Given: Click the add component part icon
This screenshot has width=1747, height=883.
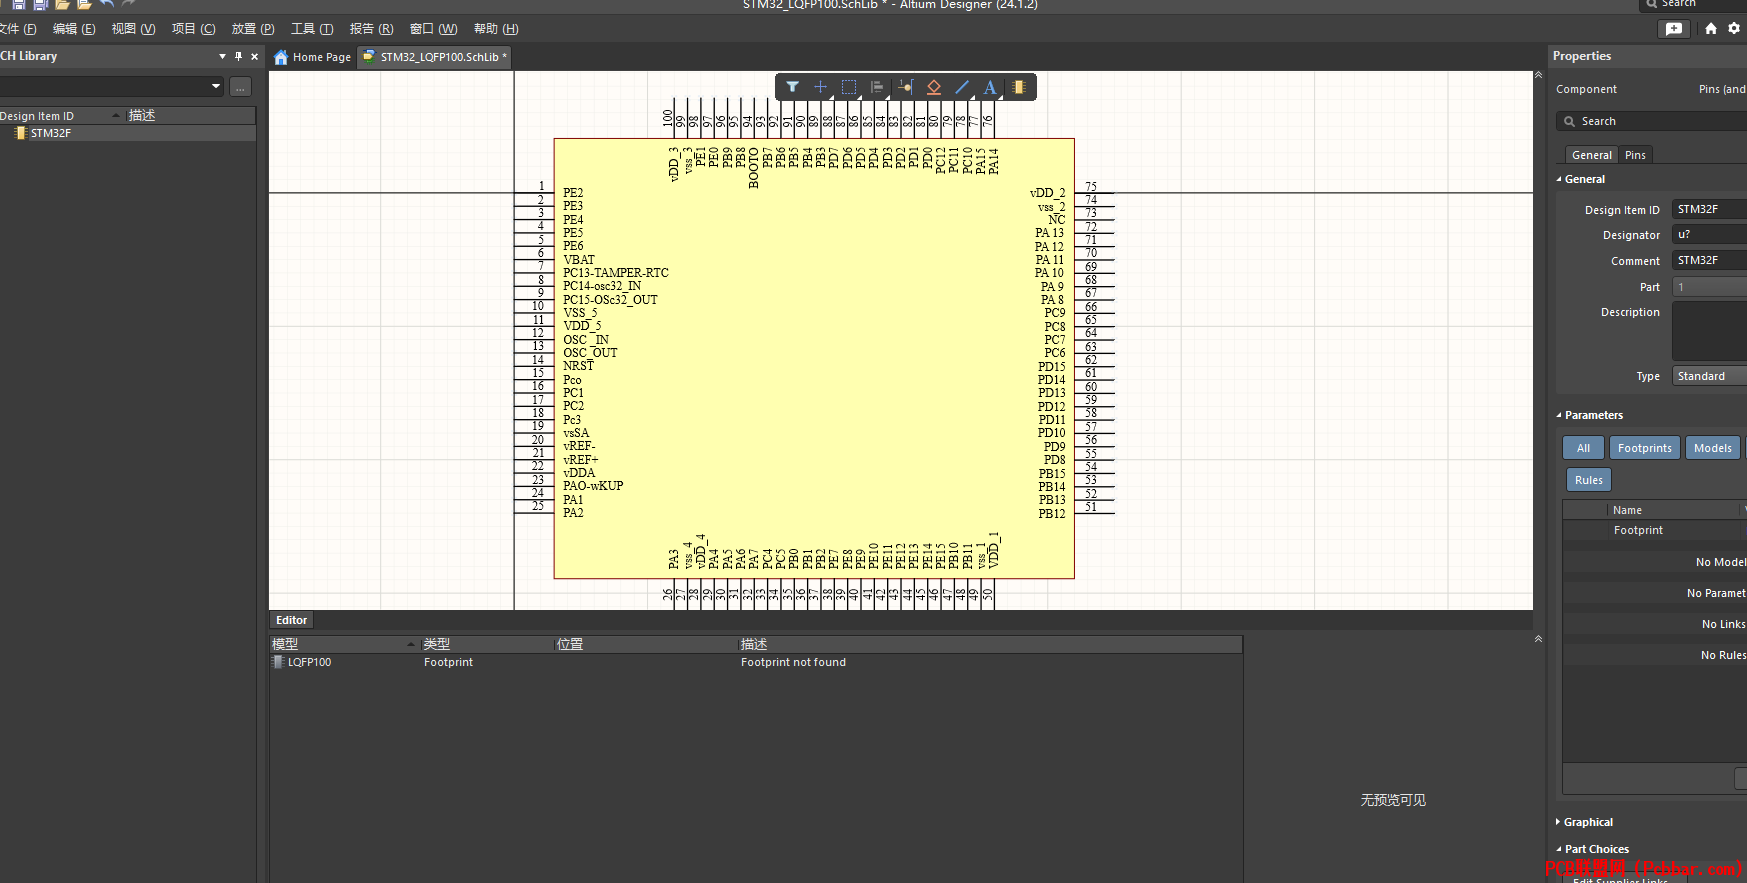Looking at the screenshot, I should [x=1018, y=87].
